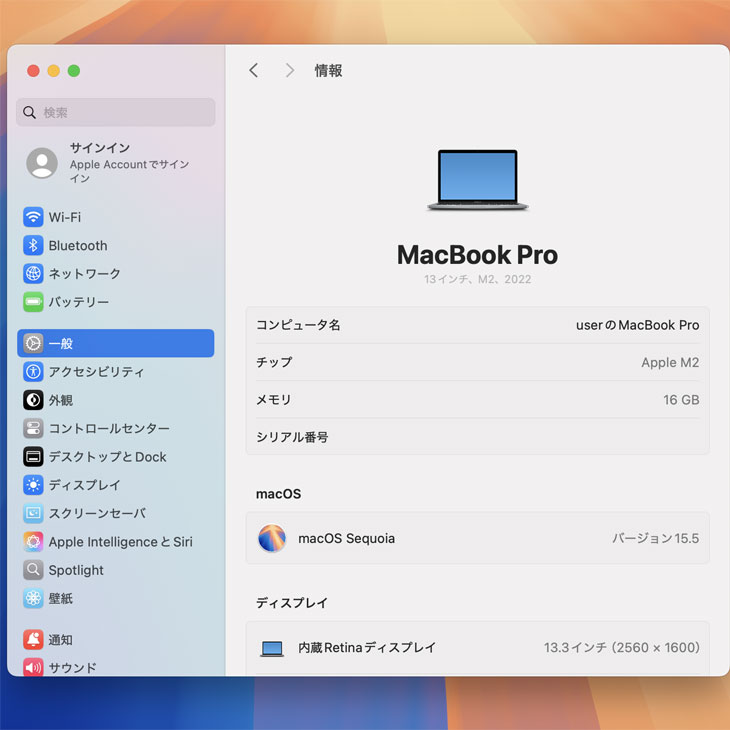Click the Apple M2 chip value
Image resolution: width=730 pixels, height=730 pixels.
(x=670, y=362)
